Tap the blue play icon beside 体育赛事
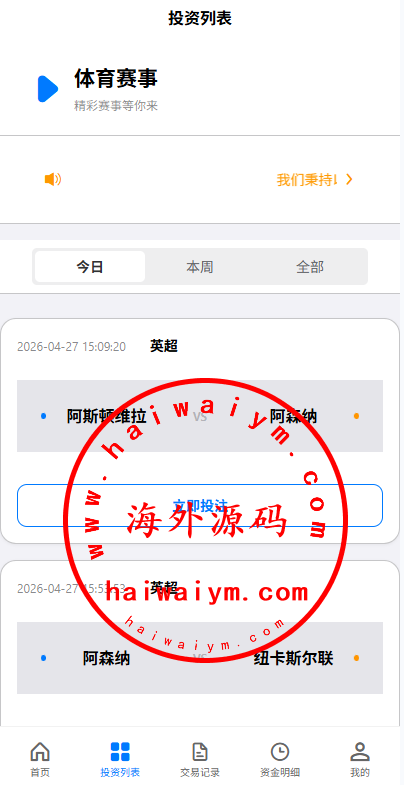This screenshot has width=404, height=785. click(x=48, y=89)
